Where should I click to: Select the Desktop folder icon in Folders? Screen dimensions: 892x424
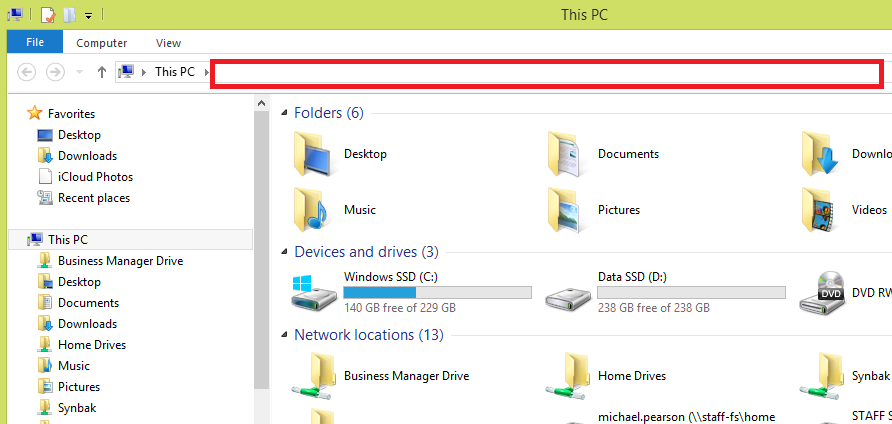(x=313, y=154)
